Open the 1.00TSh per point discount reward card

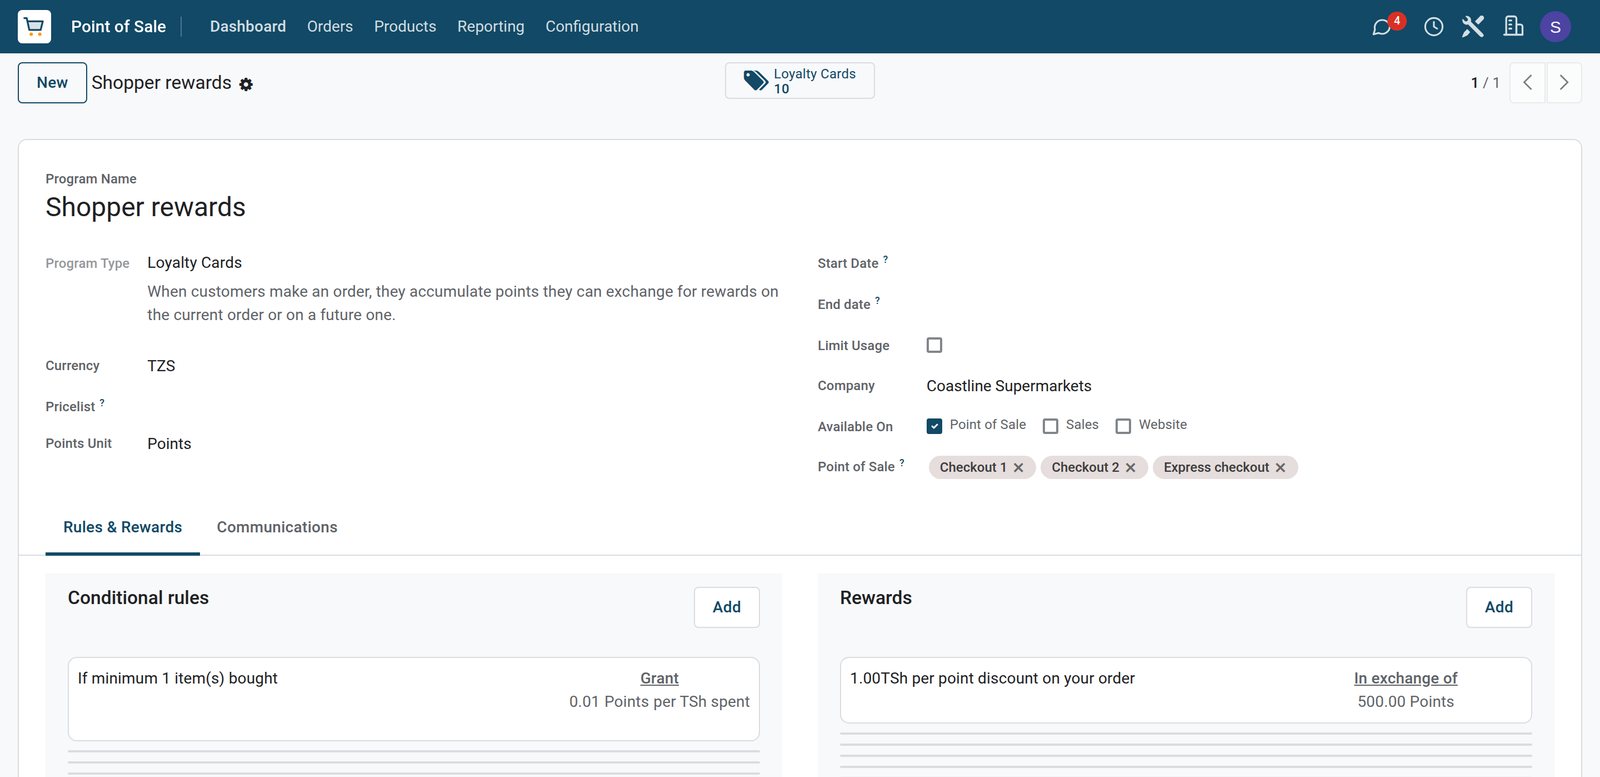tap(1186, 690)
